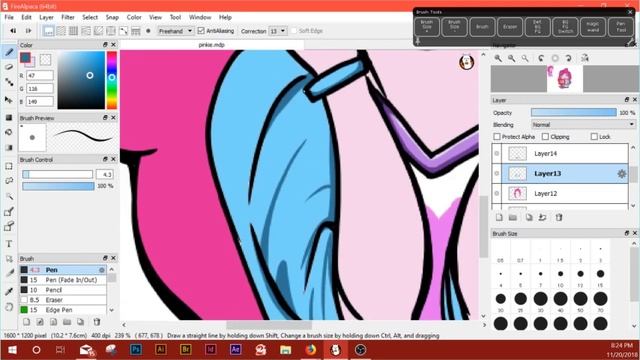640x360 pixels.
Task: Click the Undo arrow in top toolbar
Action: tap(13, 31)
